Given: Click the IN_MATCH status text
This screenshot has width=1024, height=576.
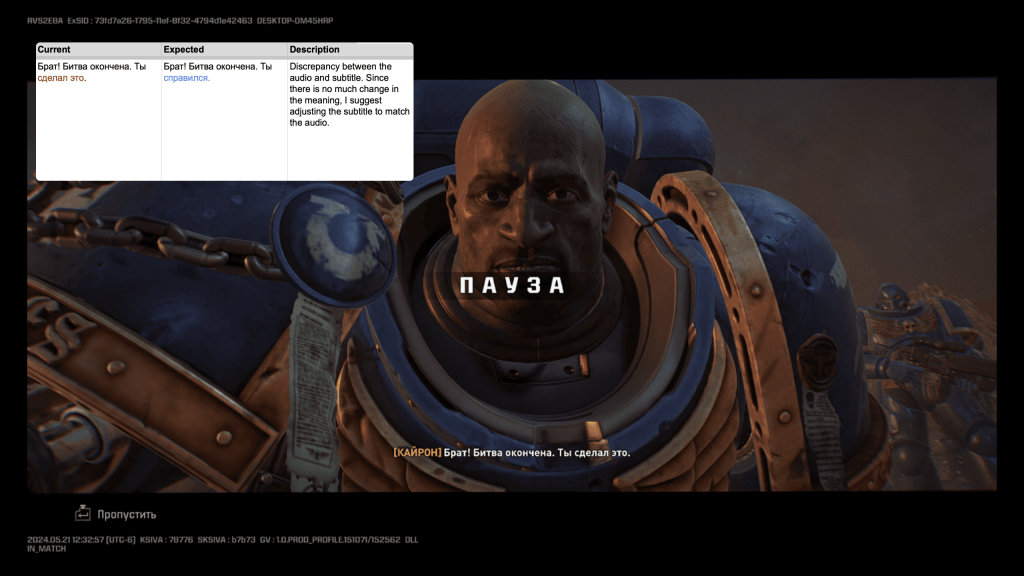Looking at the screenshot, I should click(x=47, y=549).
